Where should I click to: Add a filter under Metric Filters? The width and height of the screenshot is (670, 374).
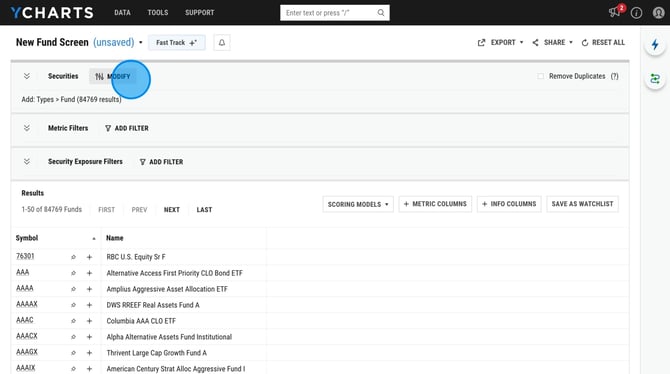(126, 128)
